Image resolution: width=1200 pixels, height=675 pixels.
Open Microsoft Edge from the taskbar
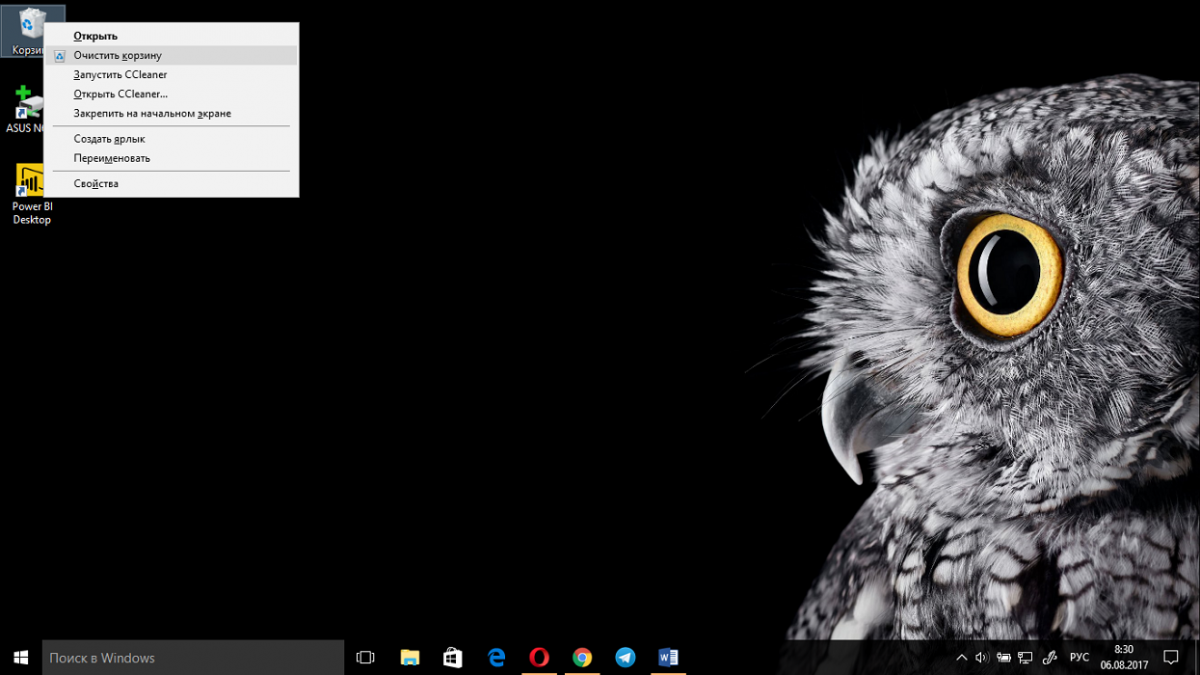[x=496, y=657]
